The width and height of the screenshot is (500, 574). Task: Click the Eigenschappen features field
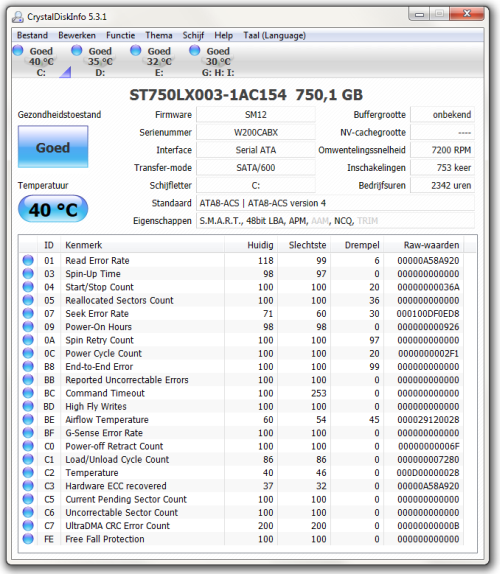[x=335, y=221]
